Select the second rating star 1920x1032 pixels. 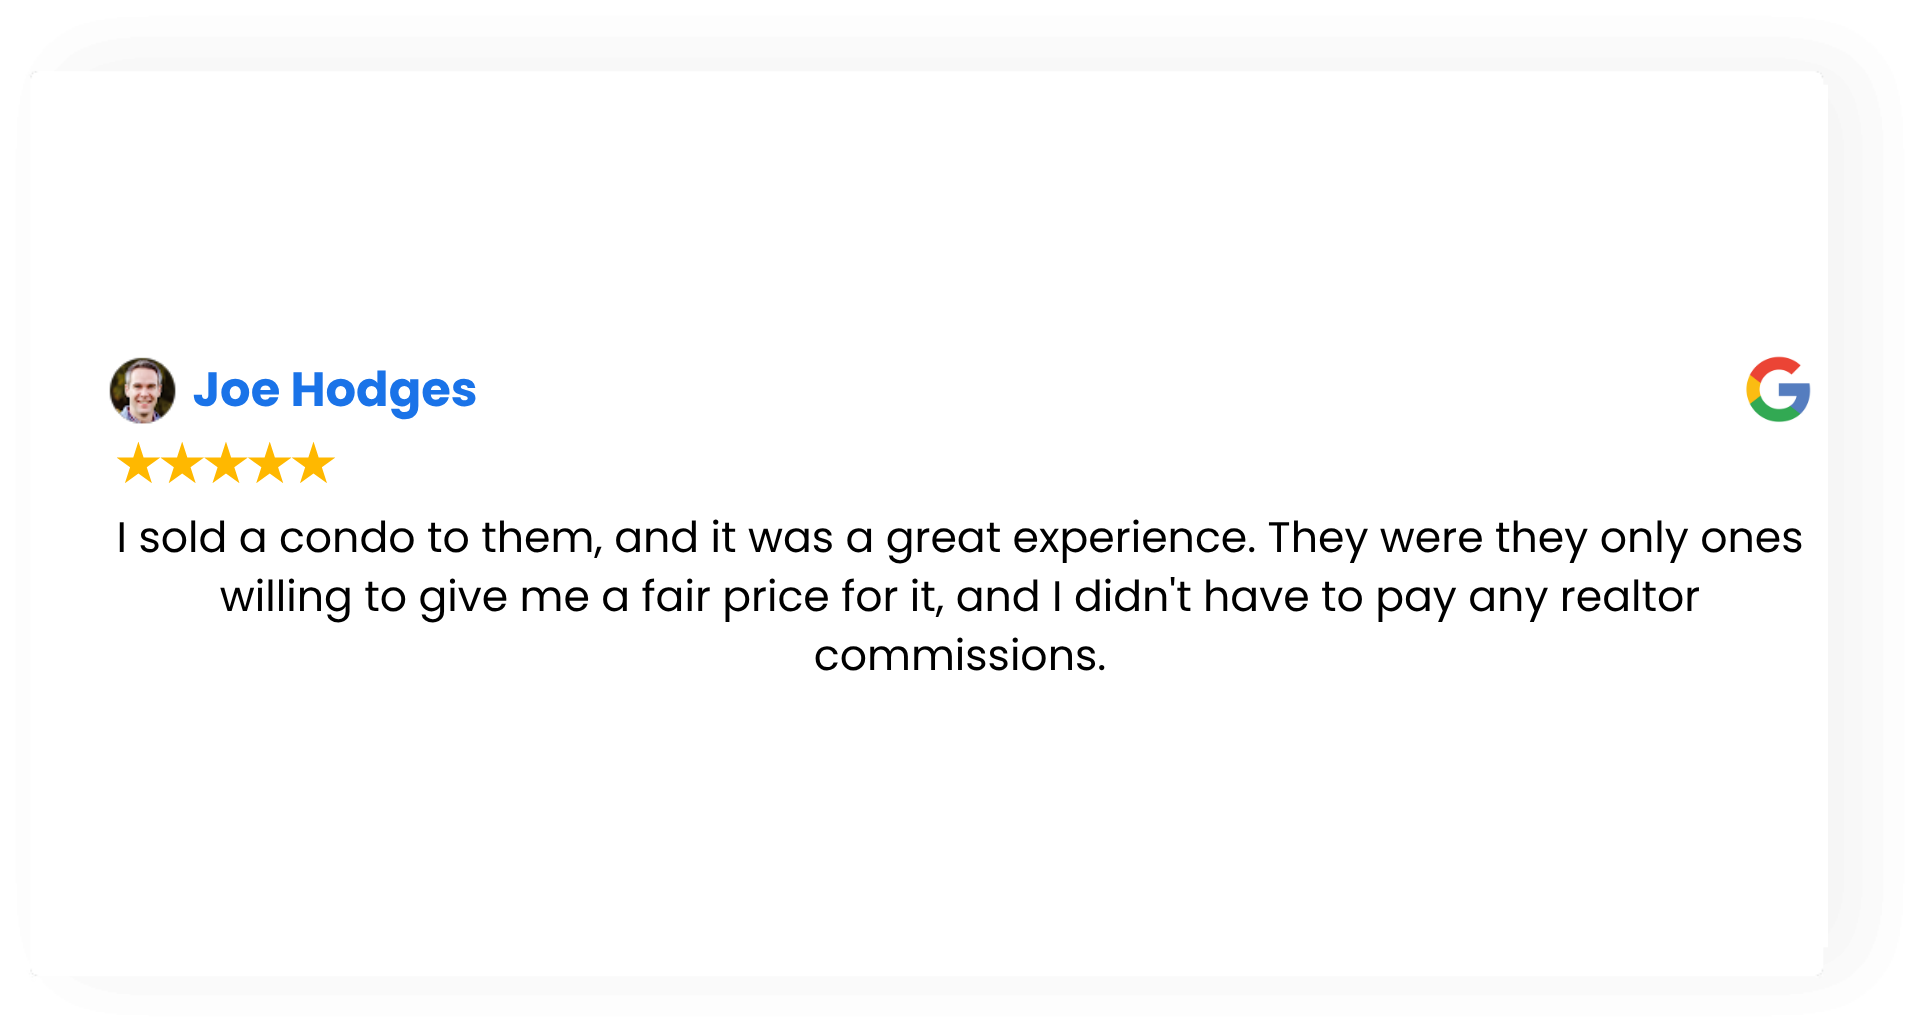[182, 464]
